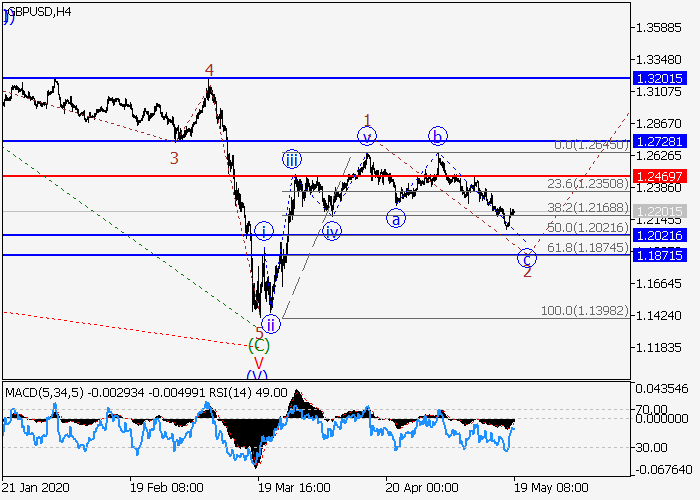Select the circled wave ii marker
Image resolution: width=700 pixels, height=500 pixels.
tap(270, 322)
